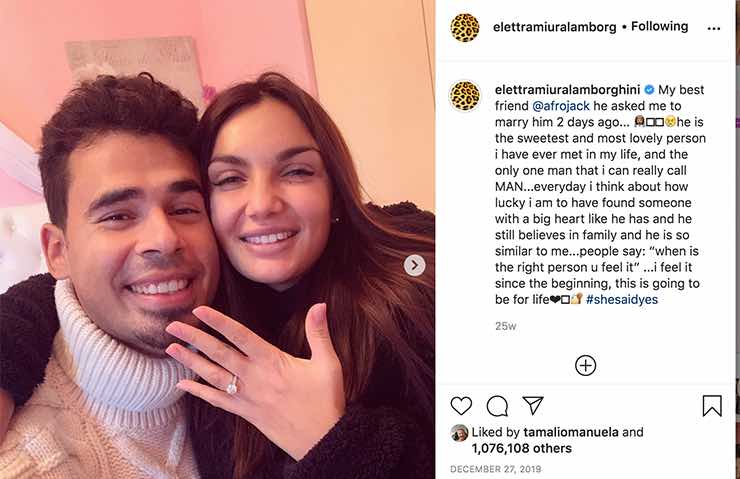Click the leopard-print avatar in the post header

(x=465, y=27)
